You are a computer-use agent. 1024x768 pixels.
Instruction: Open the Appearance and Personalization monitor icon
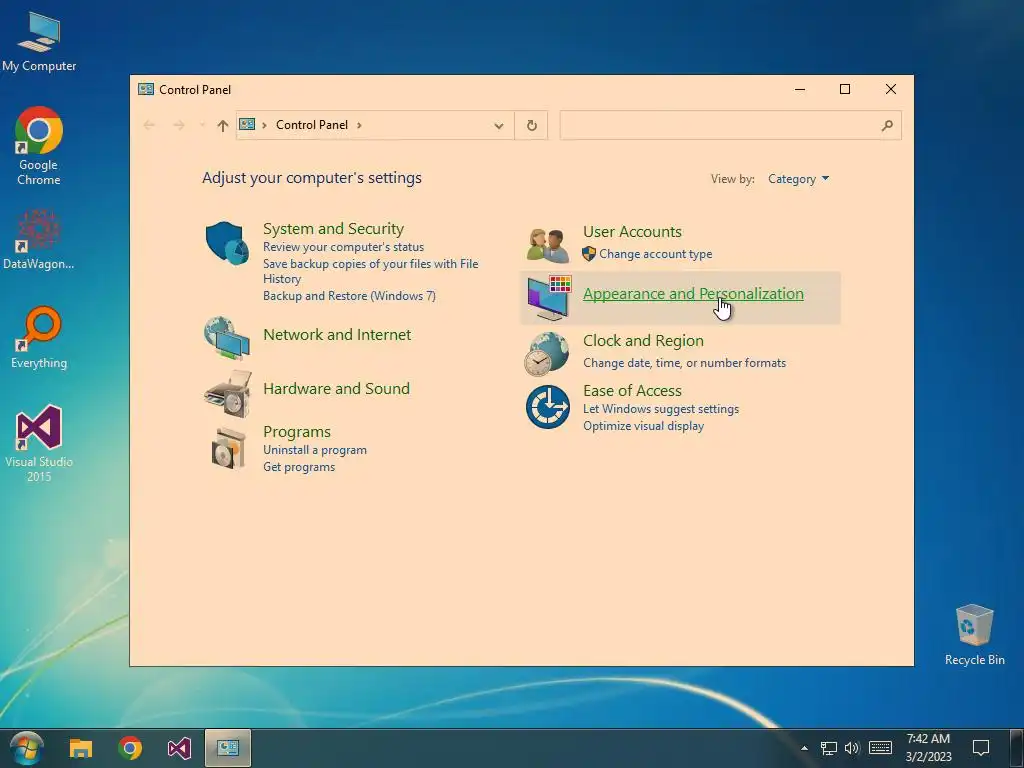[x=549, y=298]
